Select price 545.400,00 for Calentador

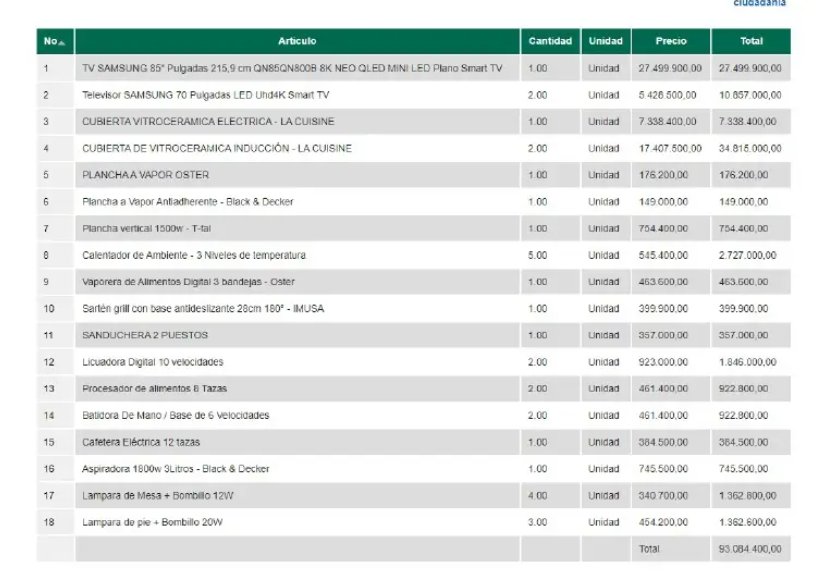point(663,255)
